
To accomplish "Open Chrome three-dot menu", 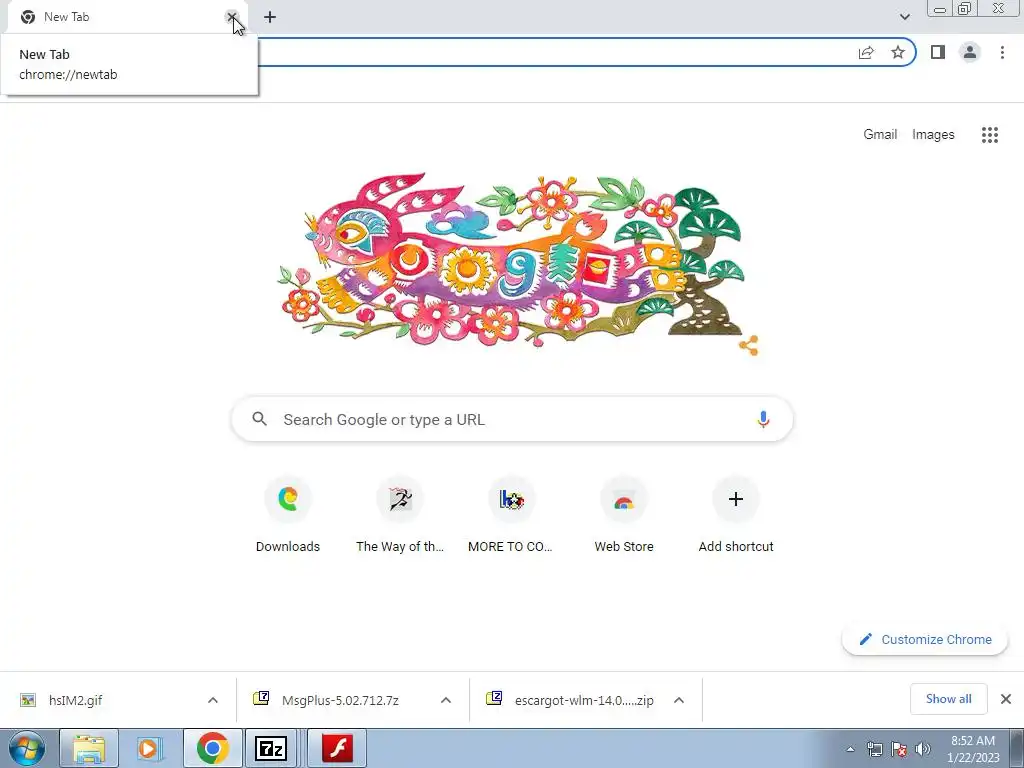I will click(1002, 52).
